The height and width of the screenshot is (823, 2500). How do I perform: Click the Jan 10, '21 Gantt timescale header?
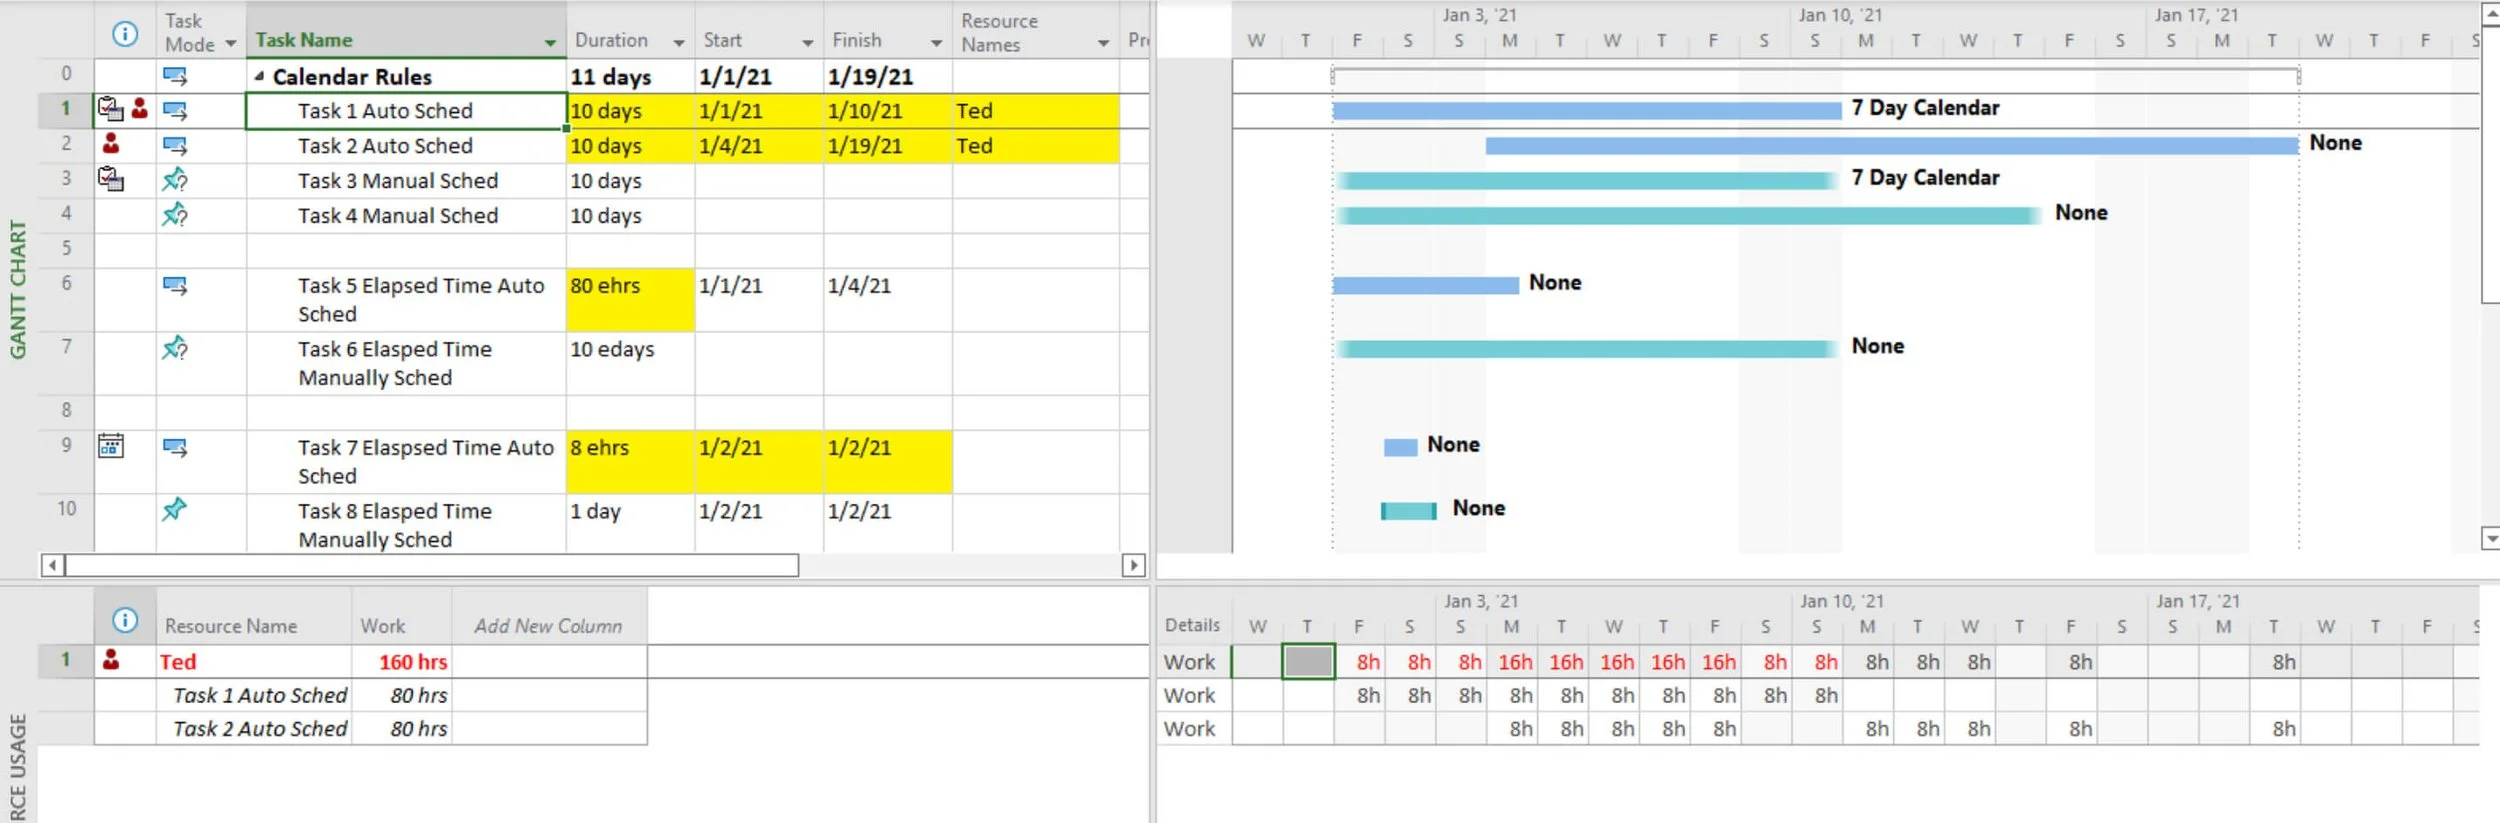pos(1840,15)
